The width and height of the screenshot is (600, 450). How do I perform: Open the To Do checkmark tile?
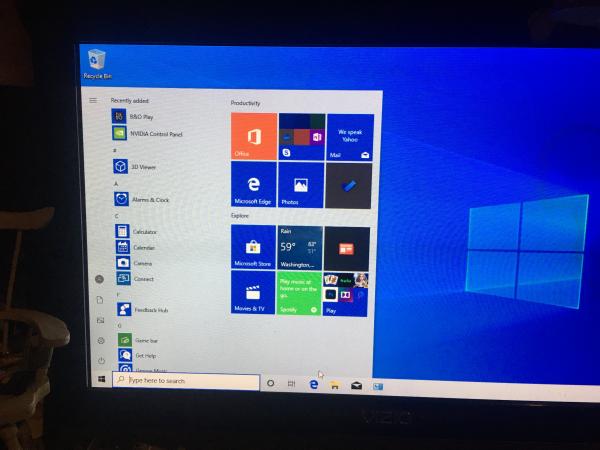[x=348, y=186]
